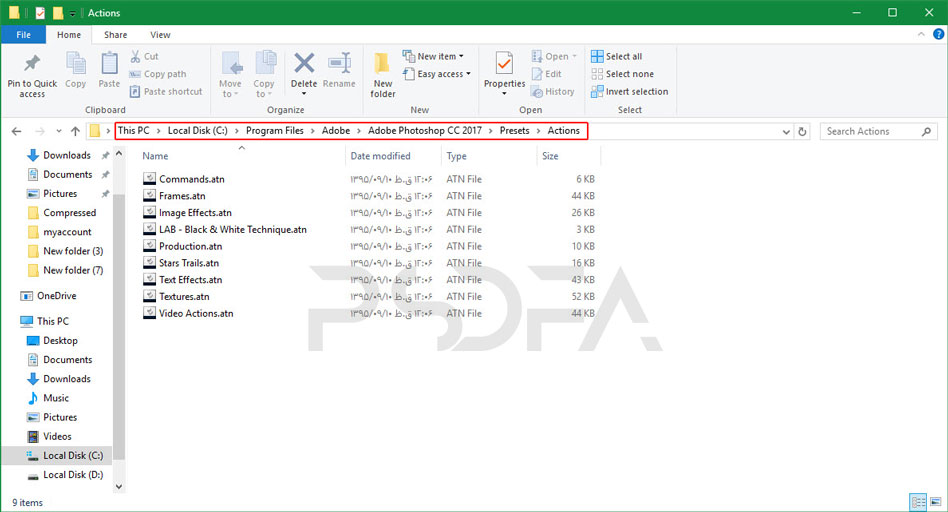Open Customize Quick Access Toolbar arrow
The height and width of the screenshot is (512, 948).
(73, 13)
